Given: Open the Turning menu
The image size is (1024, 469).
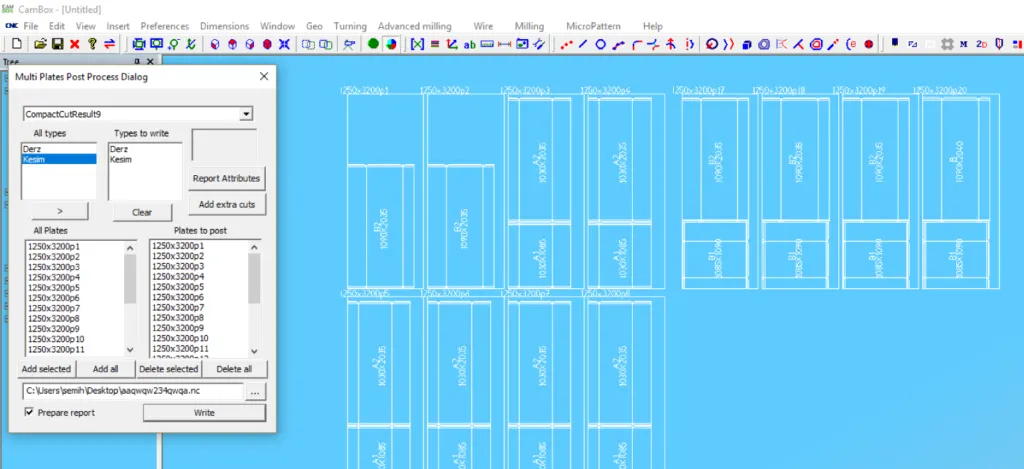Looking at the screenshot, I should [350, 26].
